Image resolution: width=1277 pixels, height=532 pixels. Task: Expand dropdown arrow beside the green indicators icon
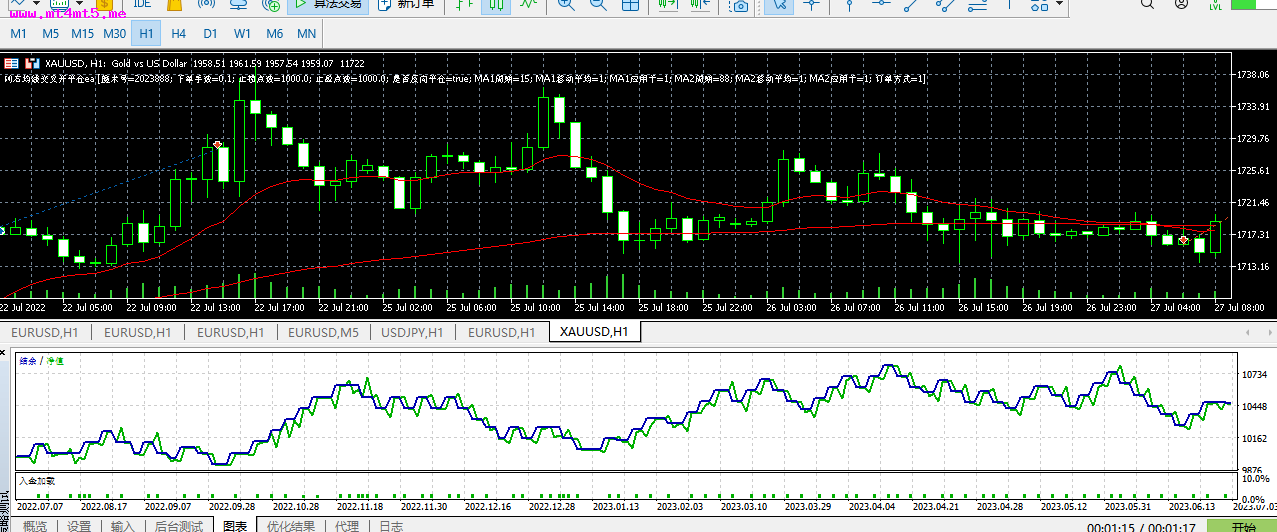[77, 4]
